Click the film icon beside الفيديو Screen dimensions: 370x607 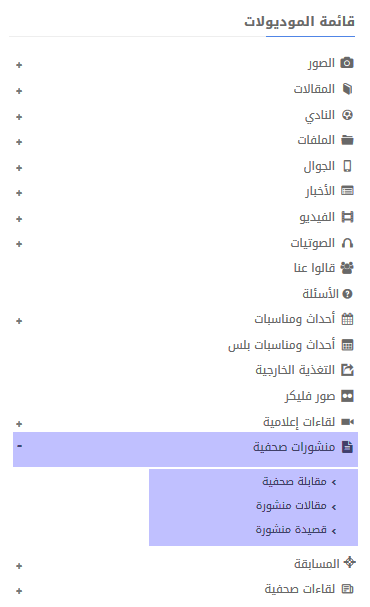tap(348, 217)
